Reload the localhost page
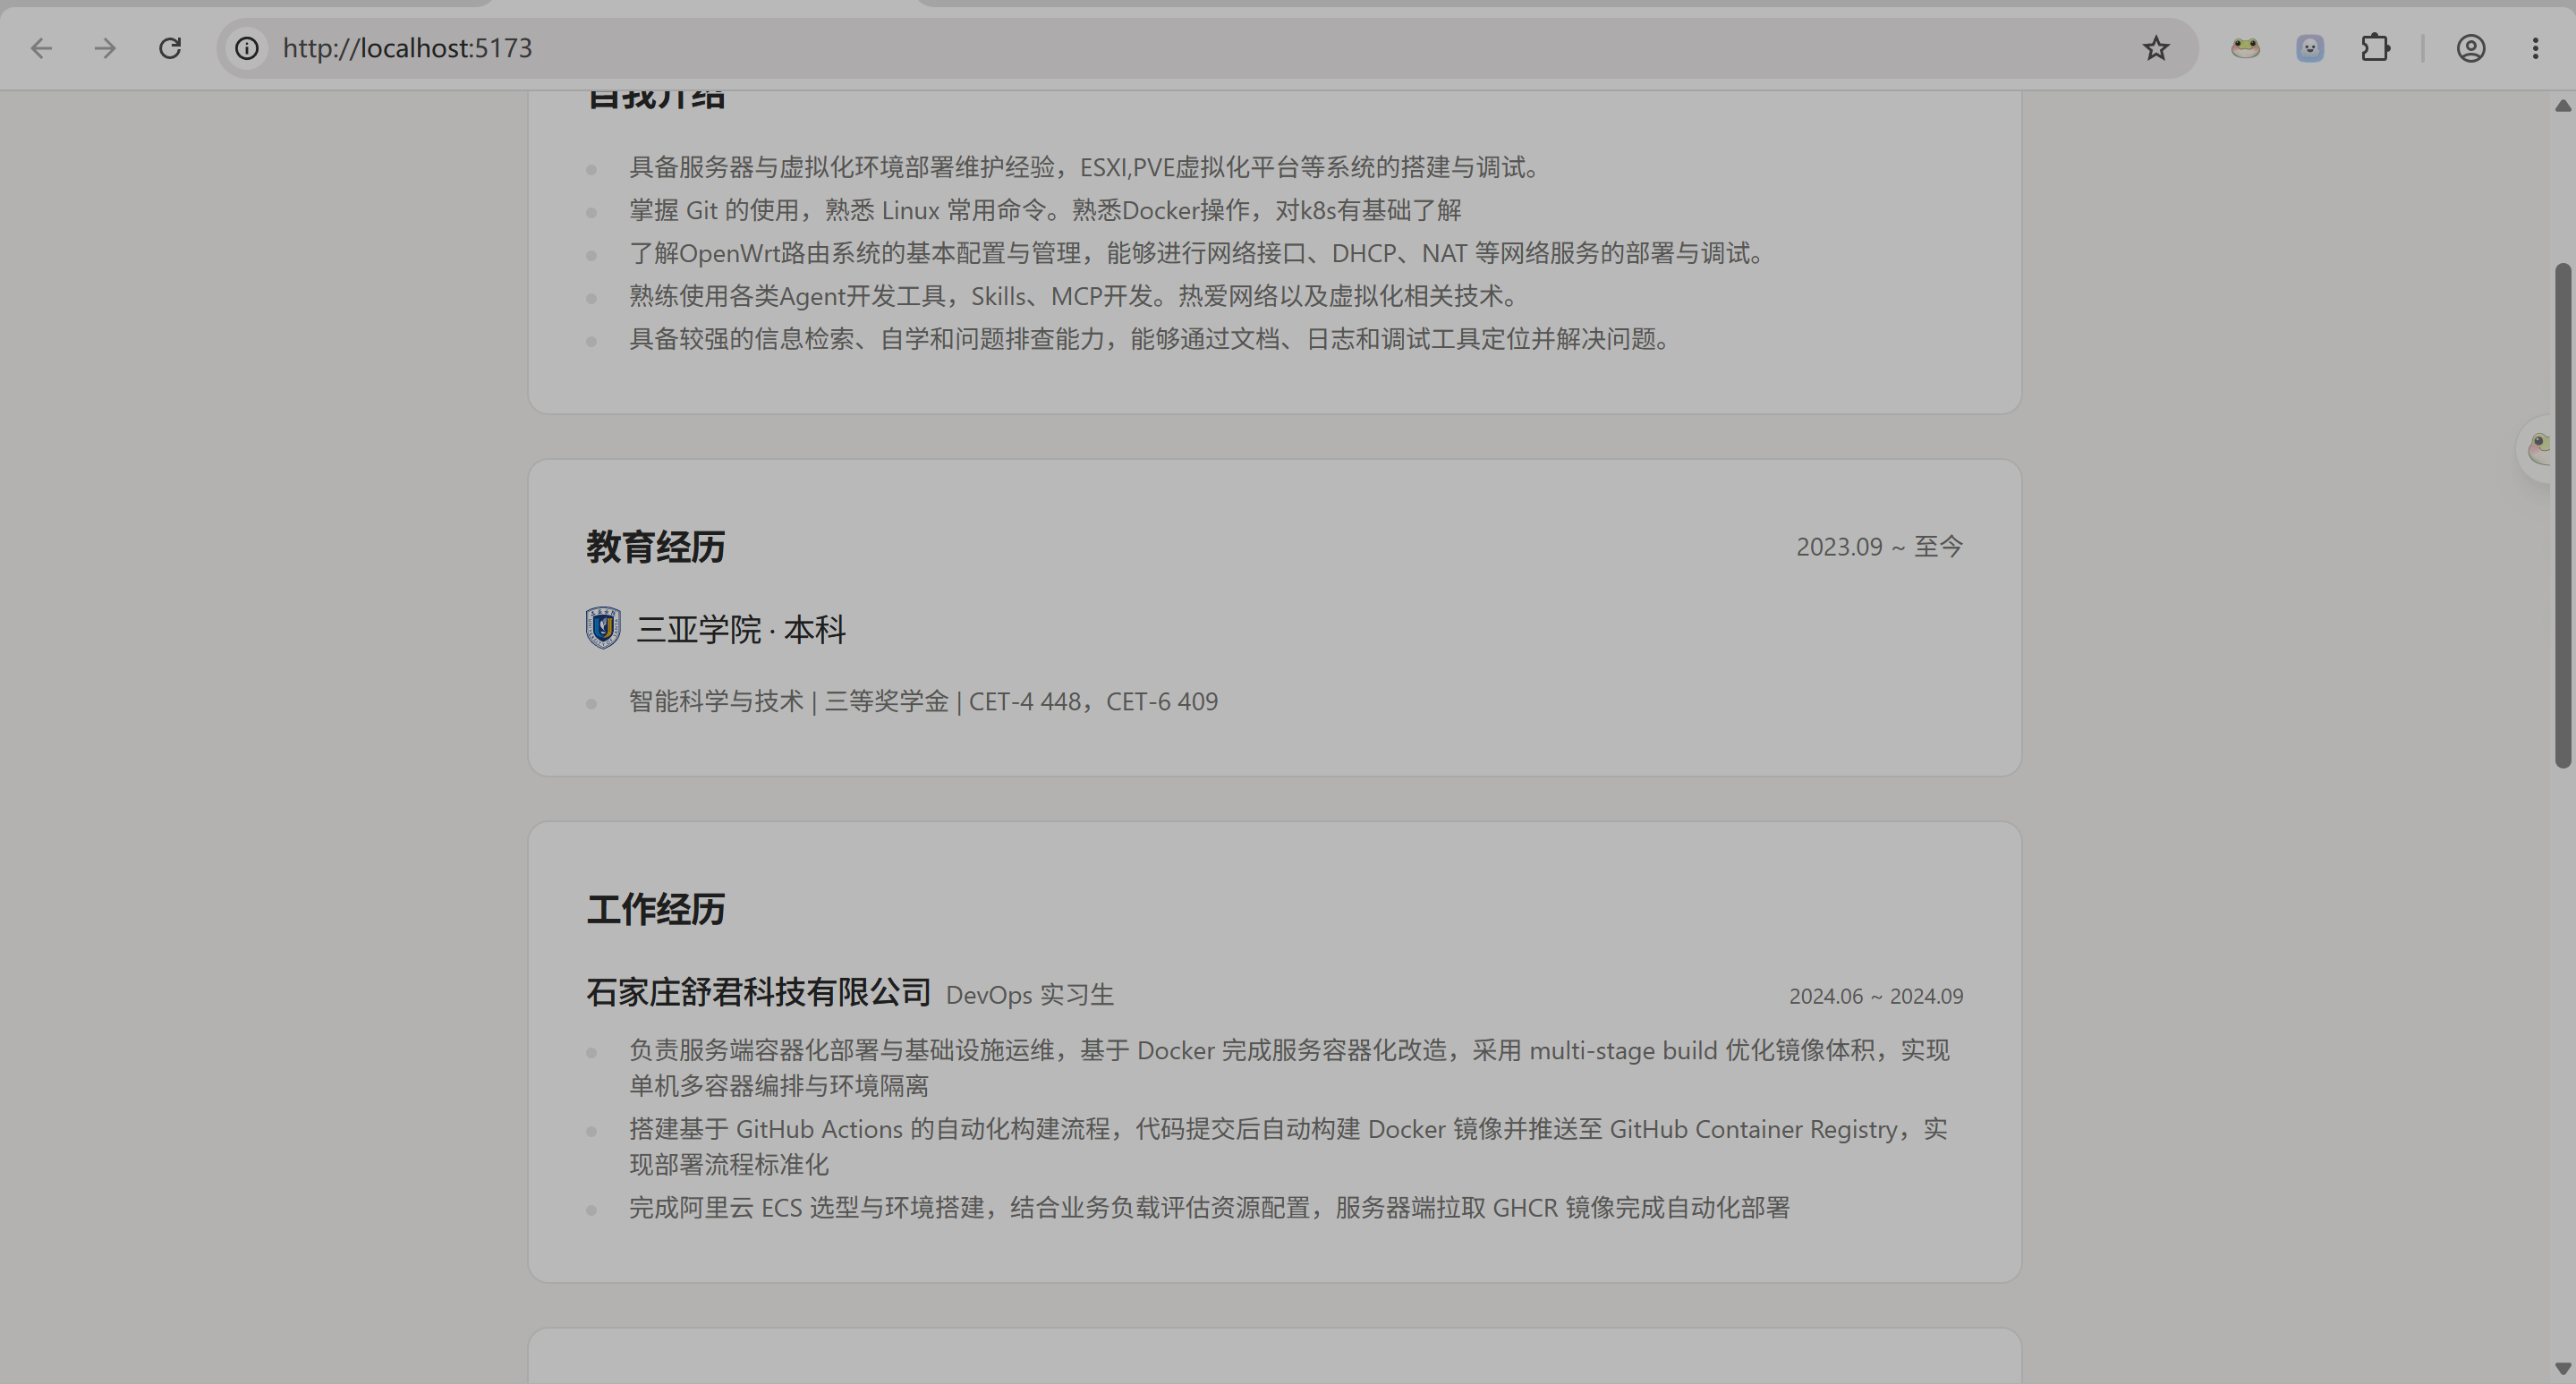The height and width of the screenshot is (1384, 2576). click(170, 48)
